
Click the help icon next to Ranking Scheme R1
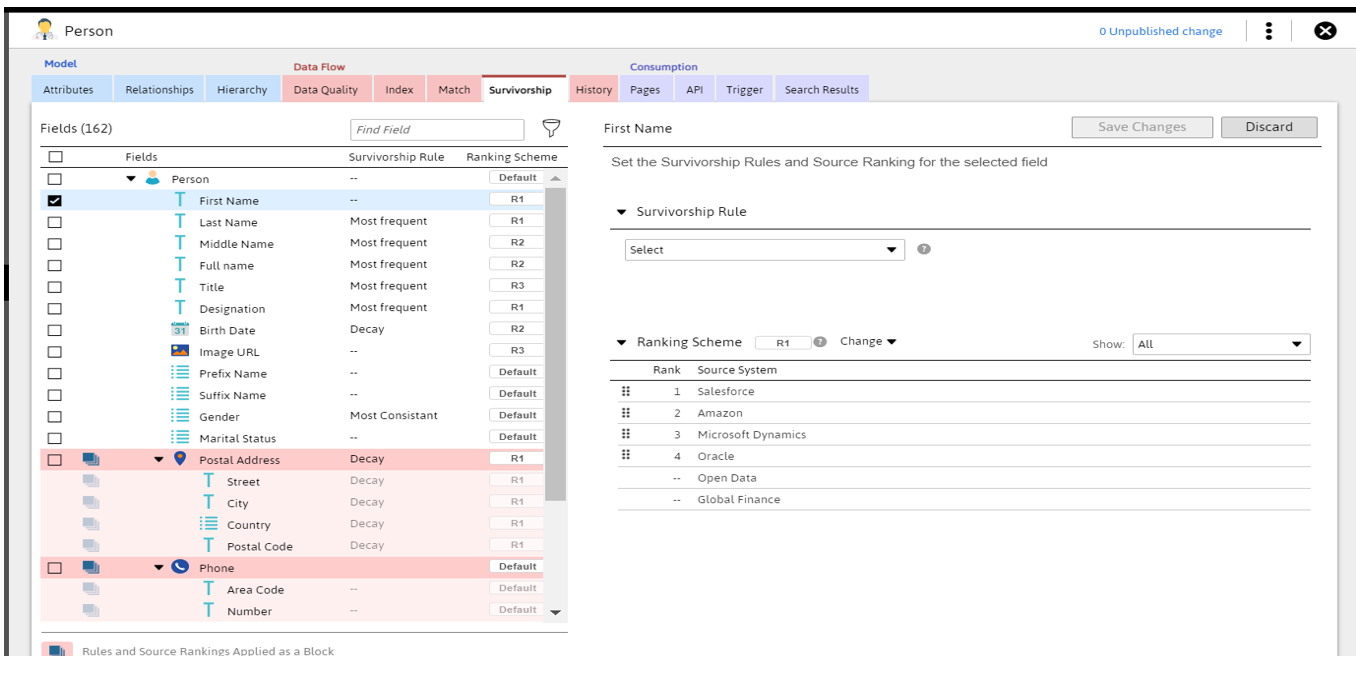pos(820,342)
